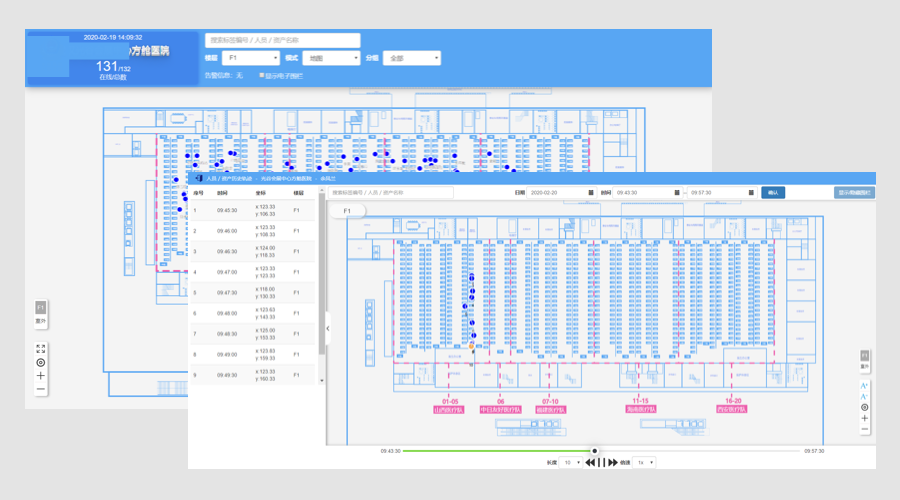Click the locate target icon on left map
The image size is (900, 500).
[x=41, y=362]
